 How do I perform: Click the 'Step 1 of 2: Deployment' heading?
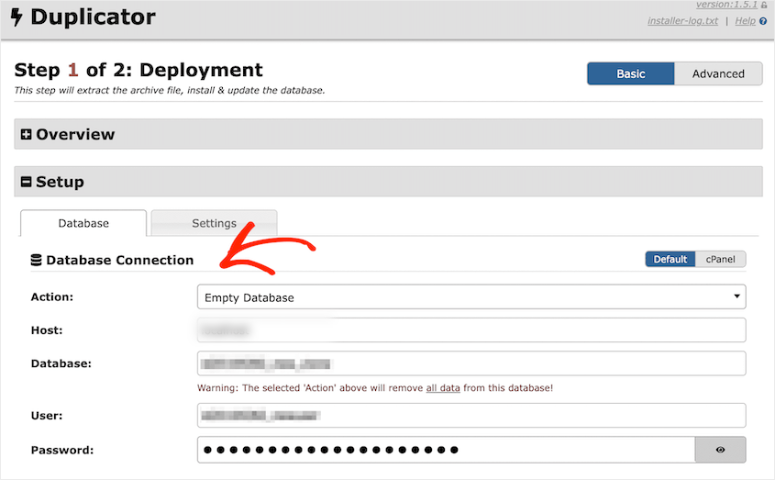[x=138, y=70]
